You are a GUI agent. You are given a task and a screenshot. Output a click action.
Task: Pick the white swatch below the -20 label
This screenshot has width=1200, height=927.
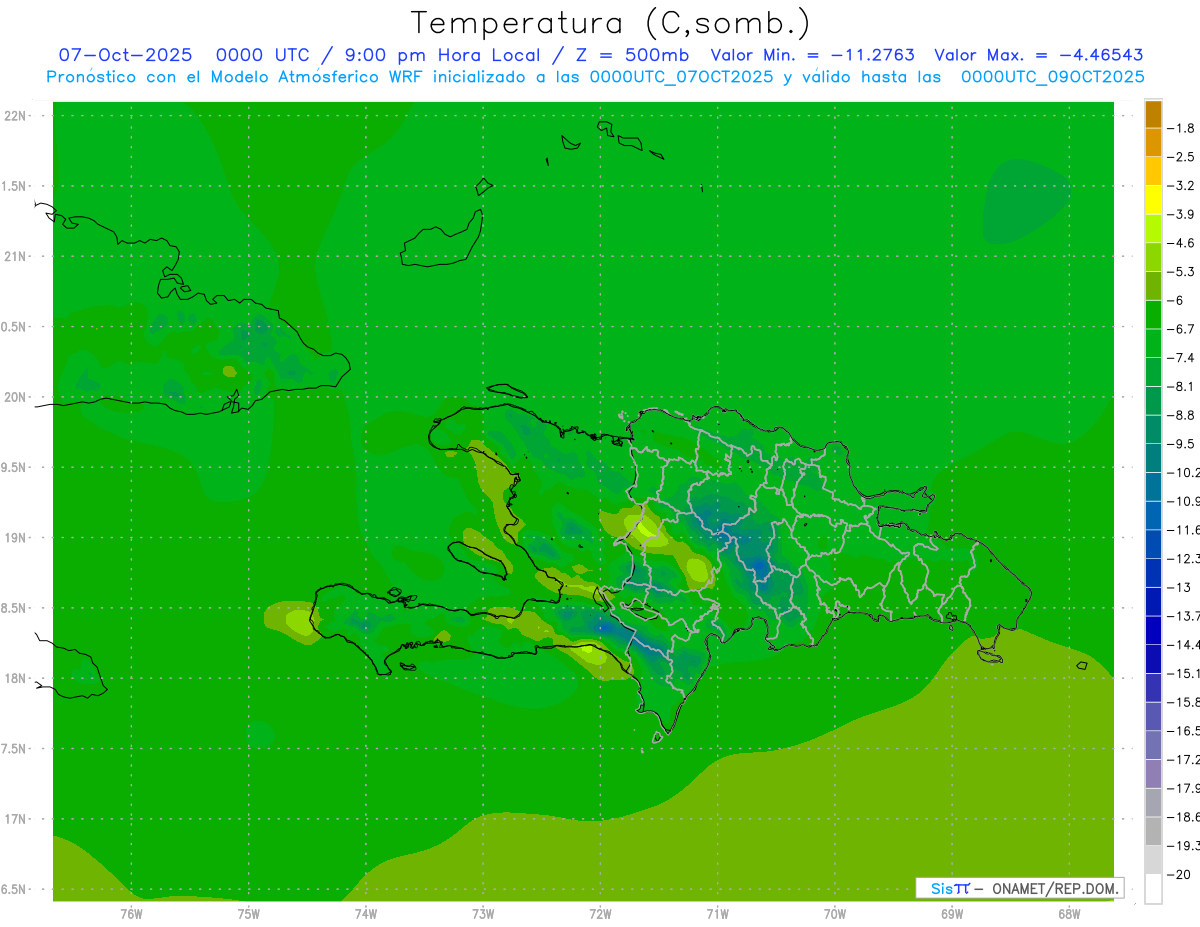pos(1153,888)
